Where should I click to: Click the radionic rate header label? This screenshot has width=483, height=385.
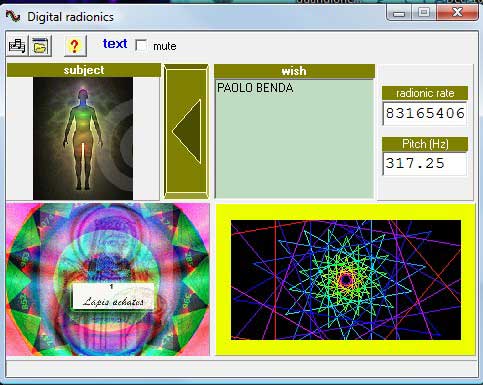point(425,93)
